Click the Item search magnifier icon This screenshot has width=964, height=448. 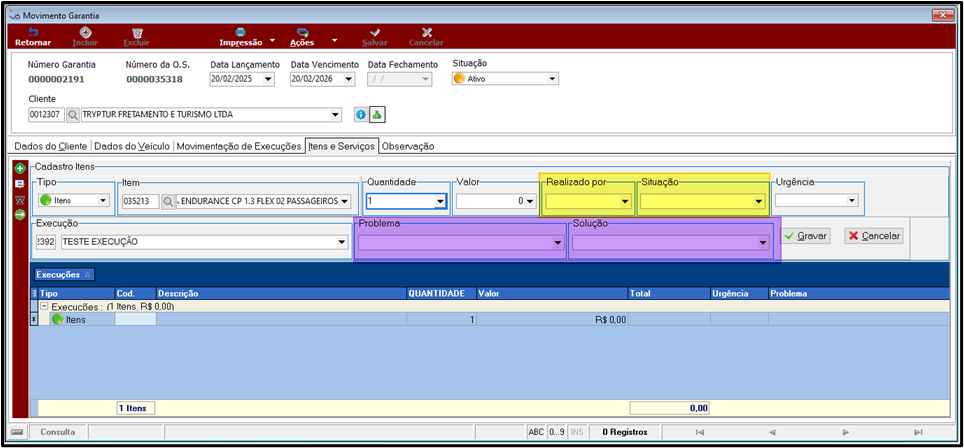168,201
